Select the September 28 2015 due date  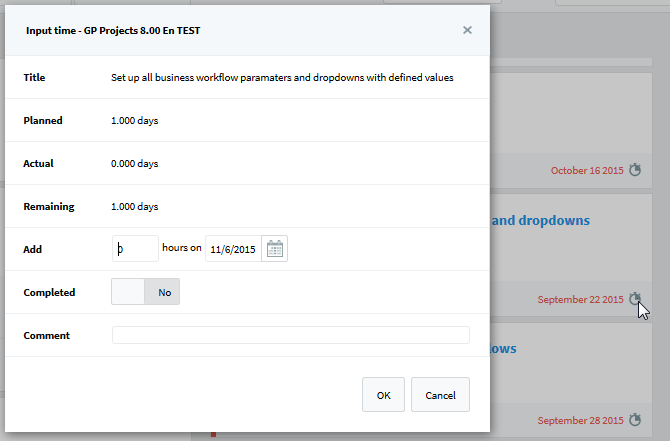(x=580, y=420)
